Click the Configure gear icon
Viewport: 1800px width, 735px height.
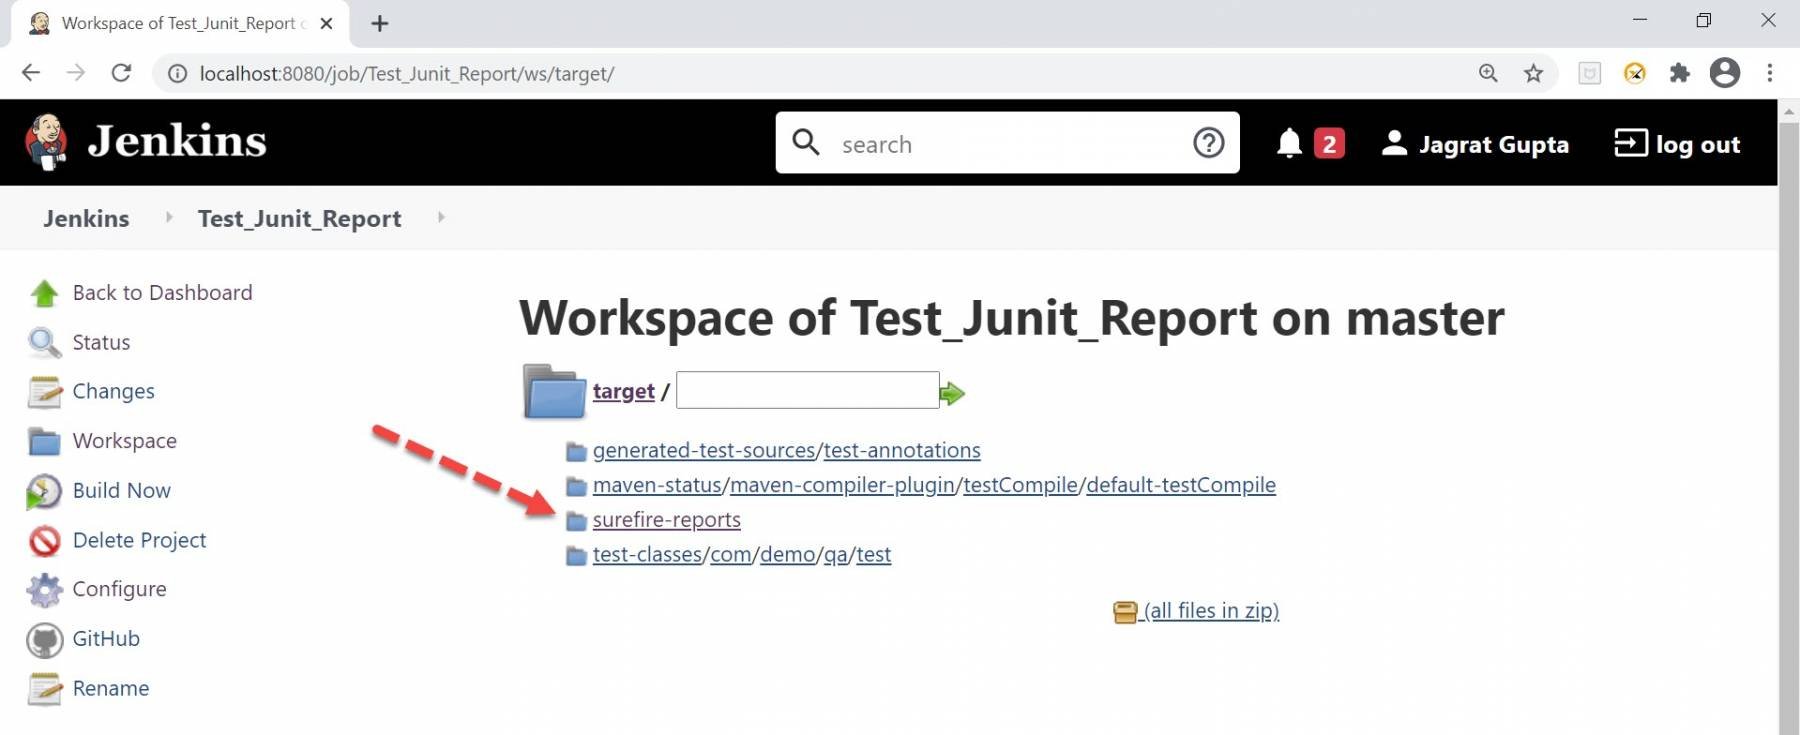[x=44, y=590]
